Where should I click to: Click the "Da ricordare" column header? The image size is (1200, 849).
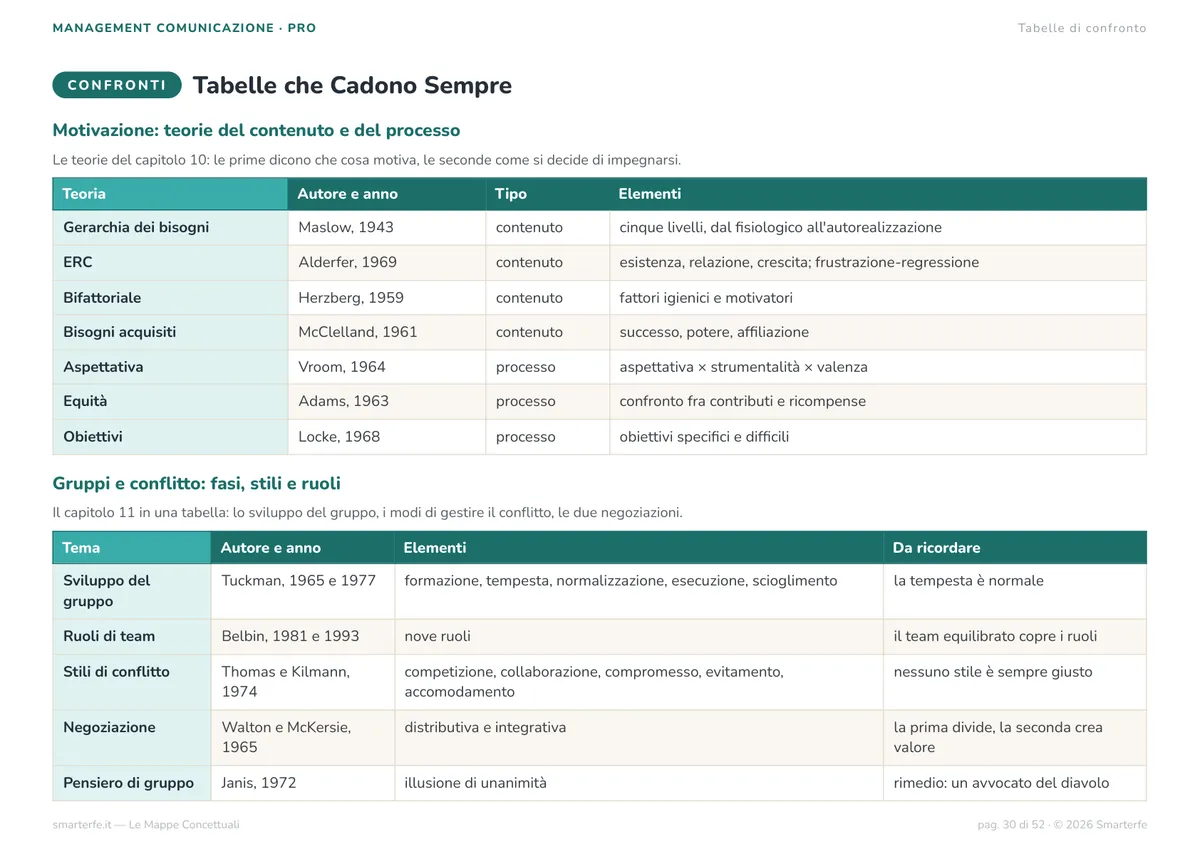click(x=1014, y=548)
